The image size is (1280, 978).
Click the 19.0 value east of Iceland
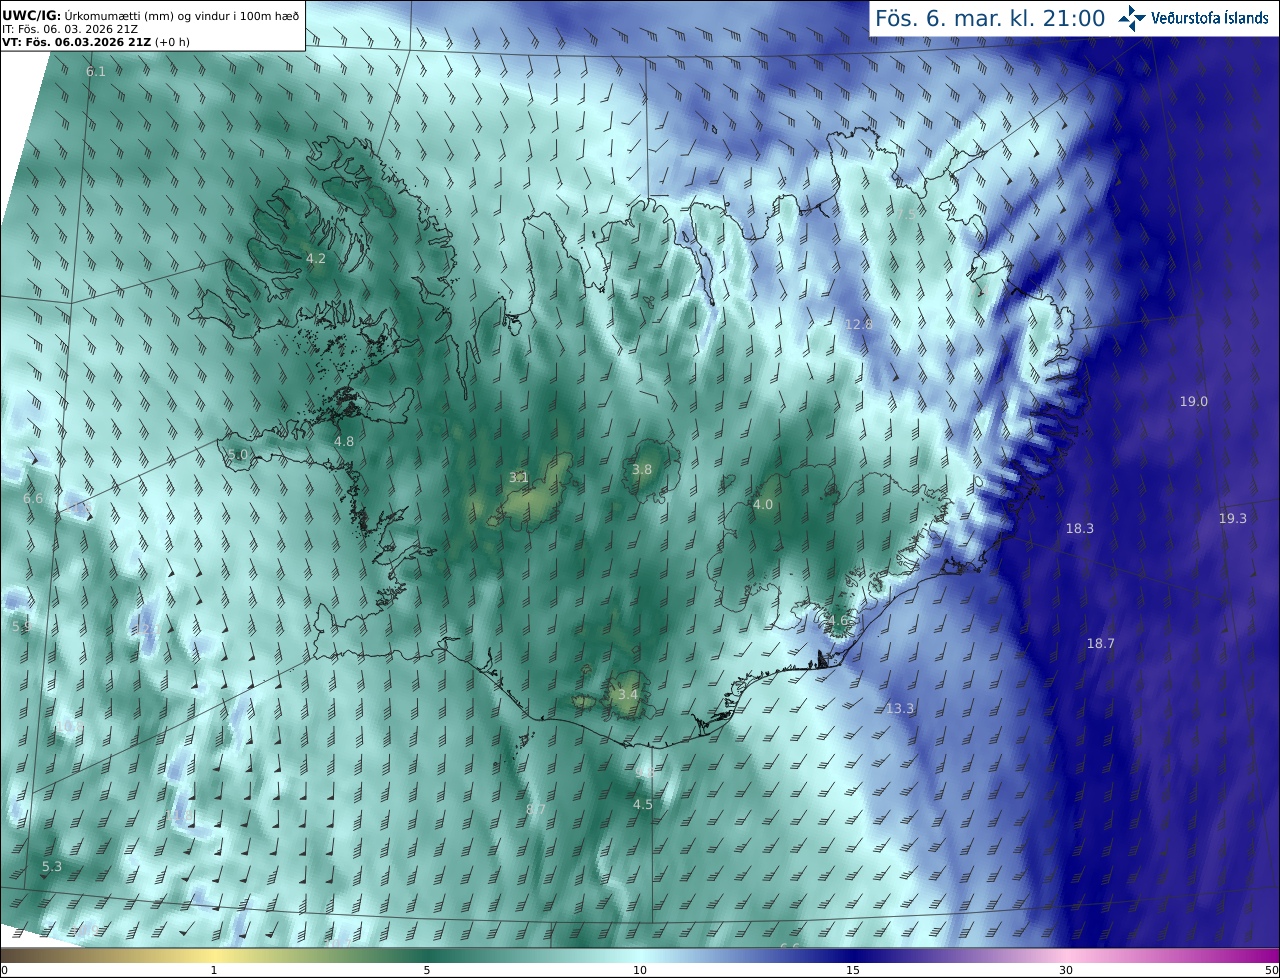[1193, 401]
